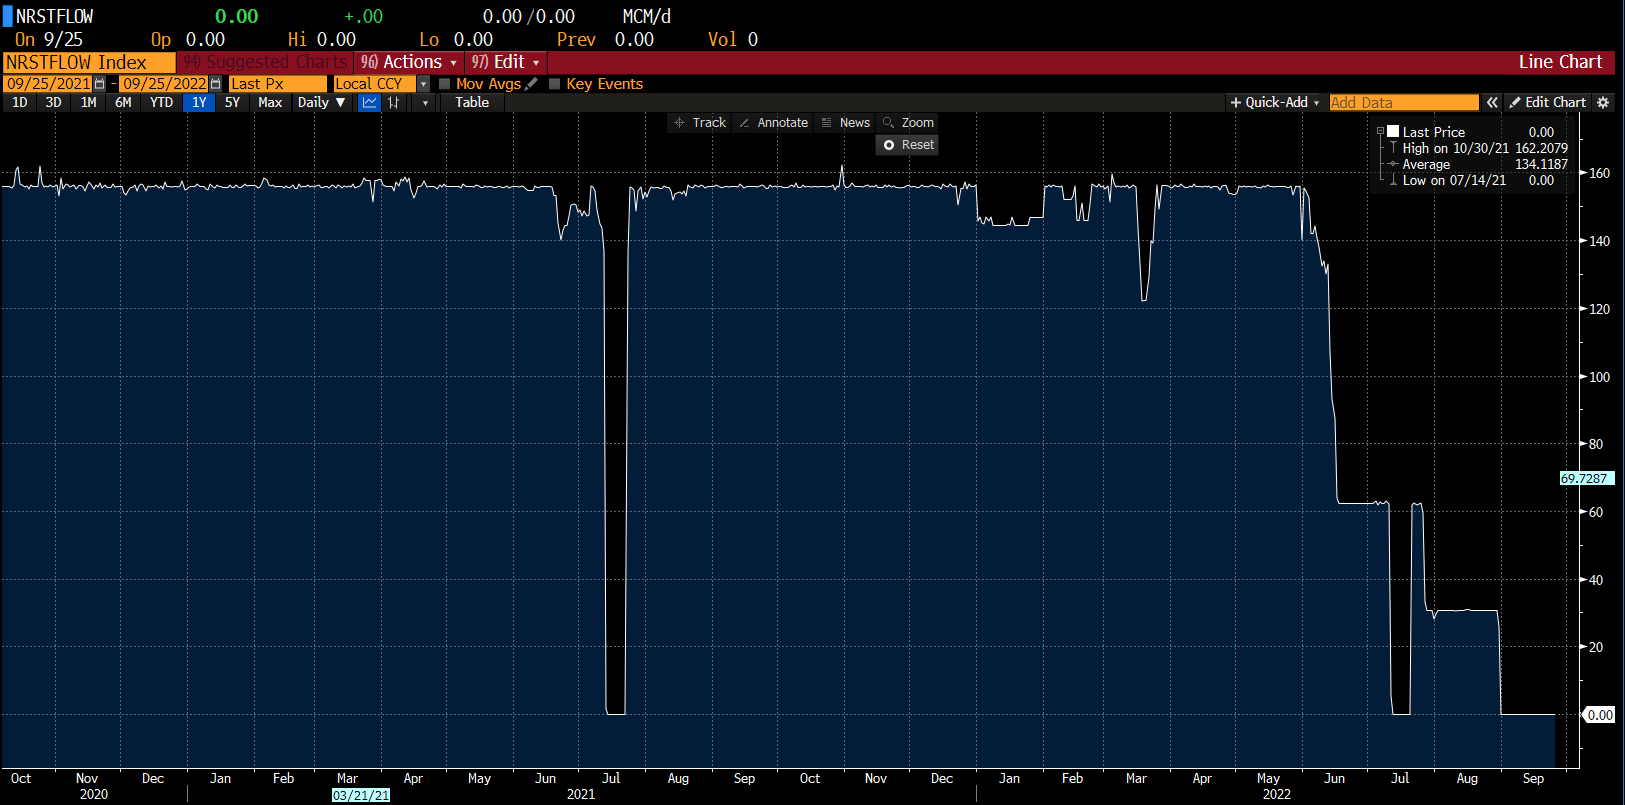Image resolution: width=1625 pixels, height=805 pixels.
Task: Enable the Key Events checkbox
Action: (x=555, y=84)
